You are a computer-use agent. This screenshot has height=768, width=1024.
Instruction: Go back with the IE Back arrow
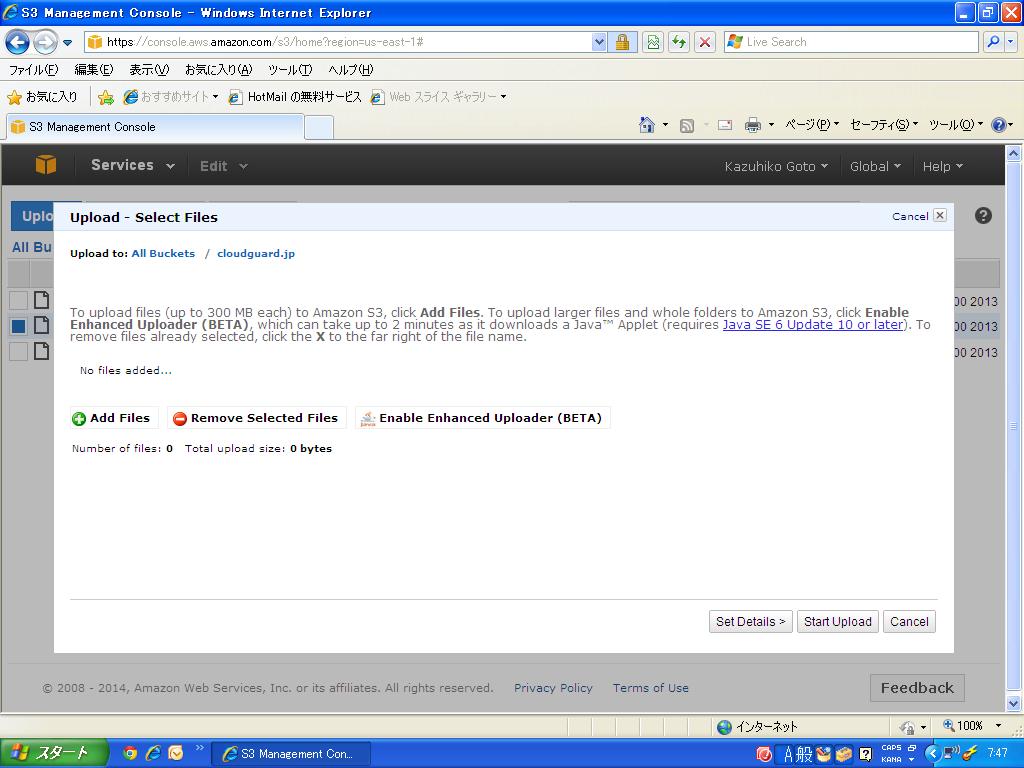click(x=17, y=42)
